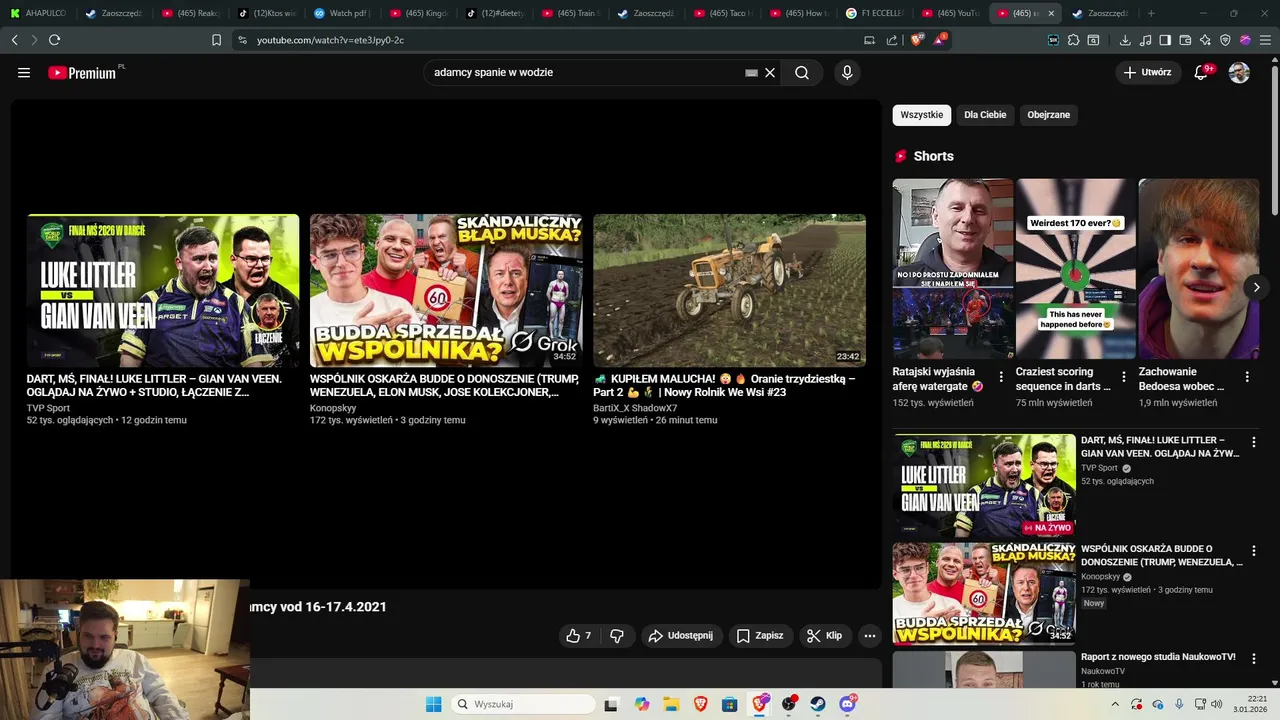
Task: Open the Budda sprzedał wspólnika endscreen thumbnail
Action: pyautogui.click(x=446, y=291)
